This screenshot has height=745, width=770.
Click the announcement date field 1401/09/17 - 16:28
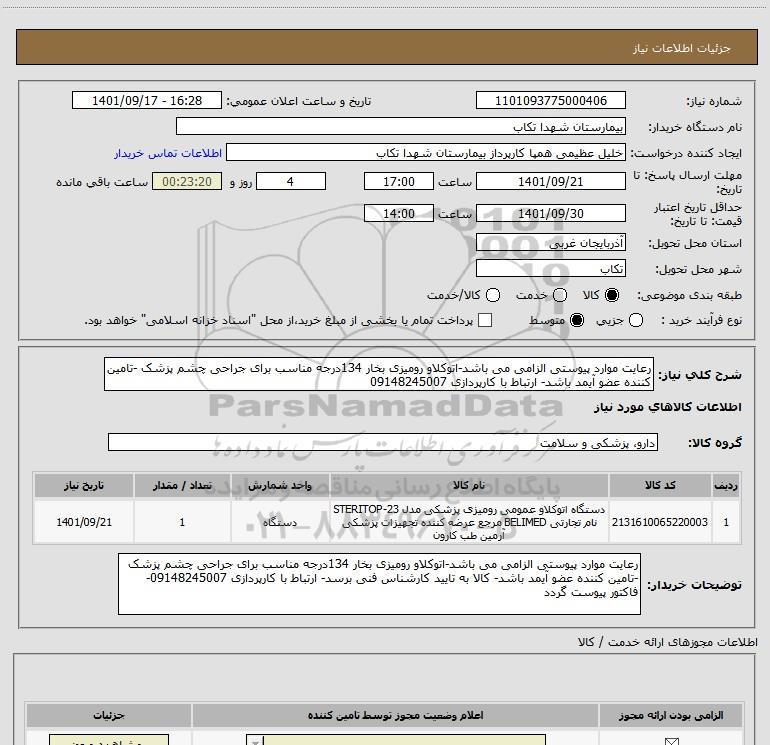[x=147, y=101]
